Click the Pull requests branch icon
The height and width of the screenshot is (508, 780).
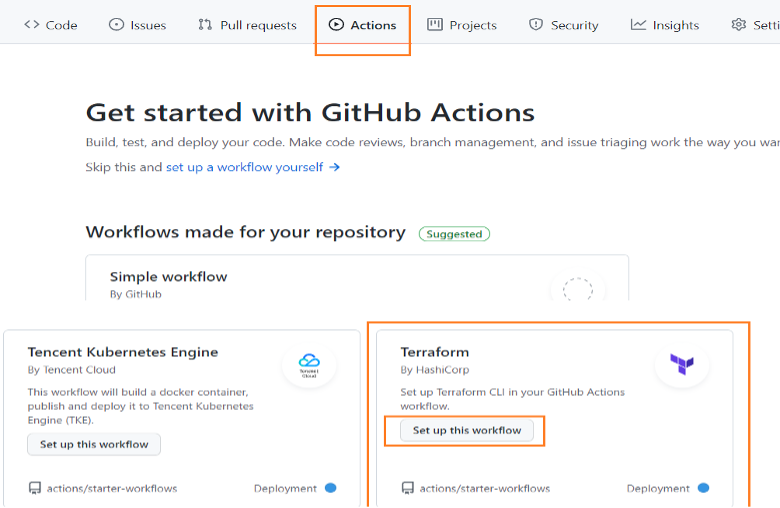pyautogui.click(x=205, y=24)
